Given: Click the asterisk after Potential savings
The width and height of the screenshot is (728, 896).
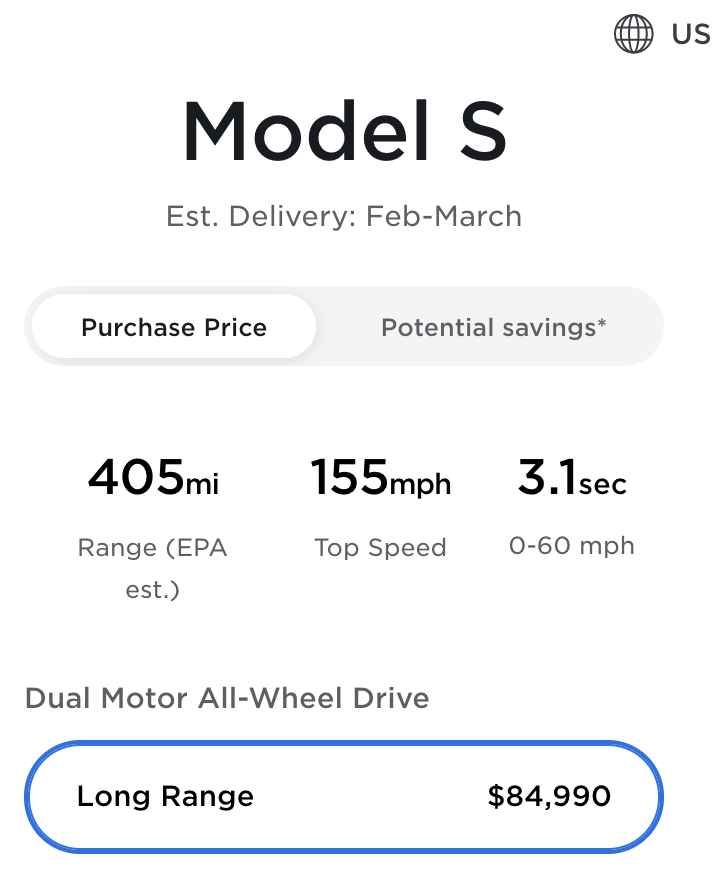Looking at the screenshot, I should tap(602, 324).
